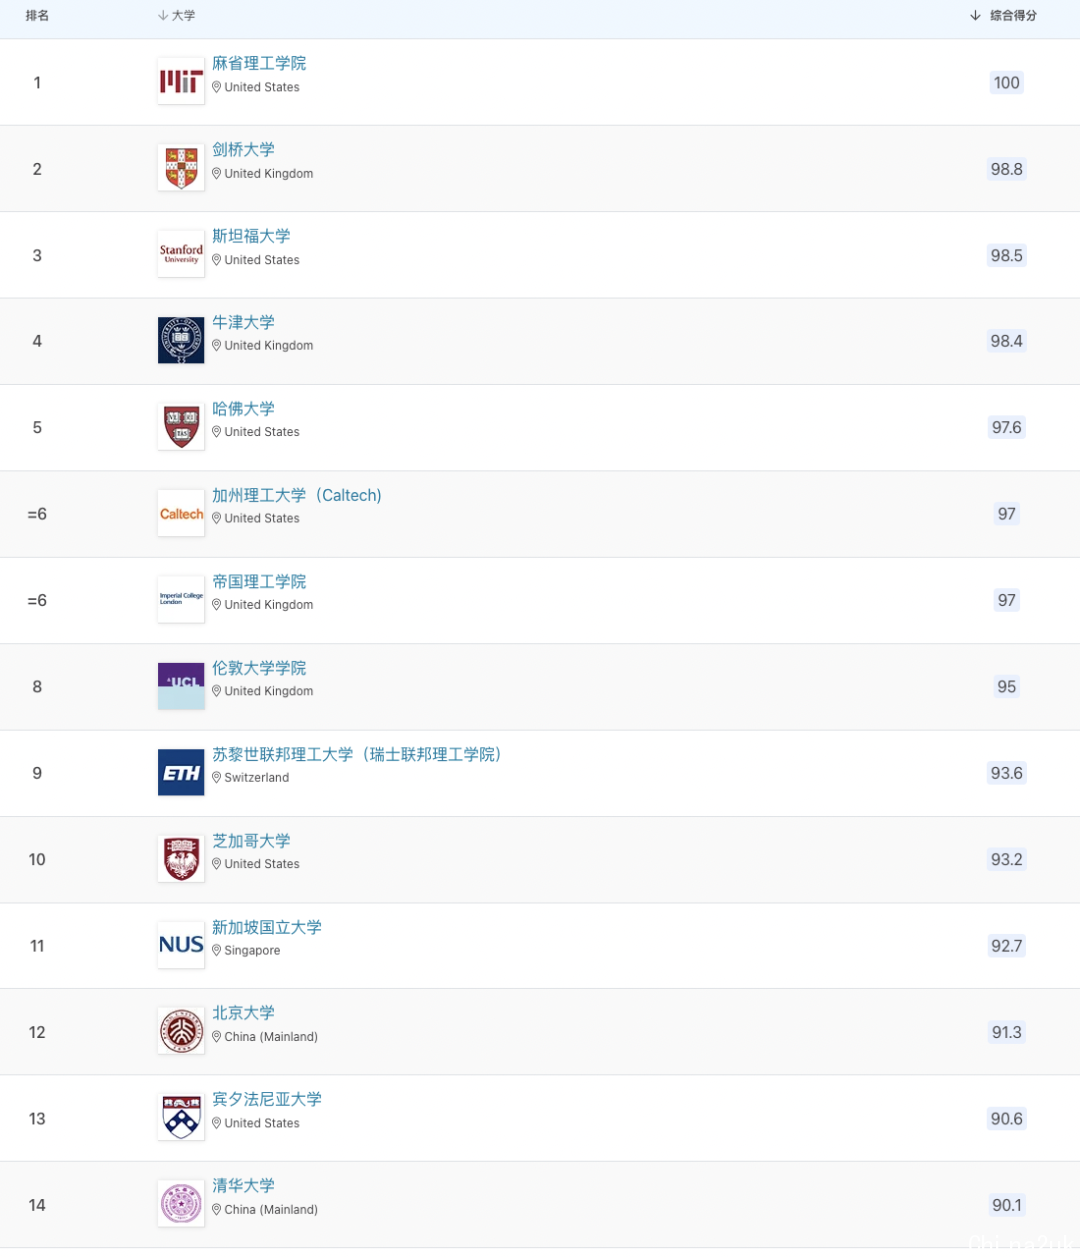
Task: Click the UCL logo icon
Action: click(x=181, y=686)
